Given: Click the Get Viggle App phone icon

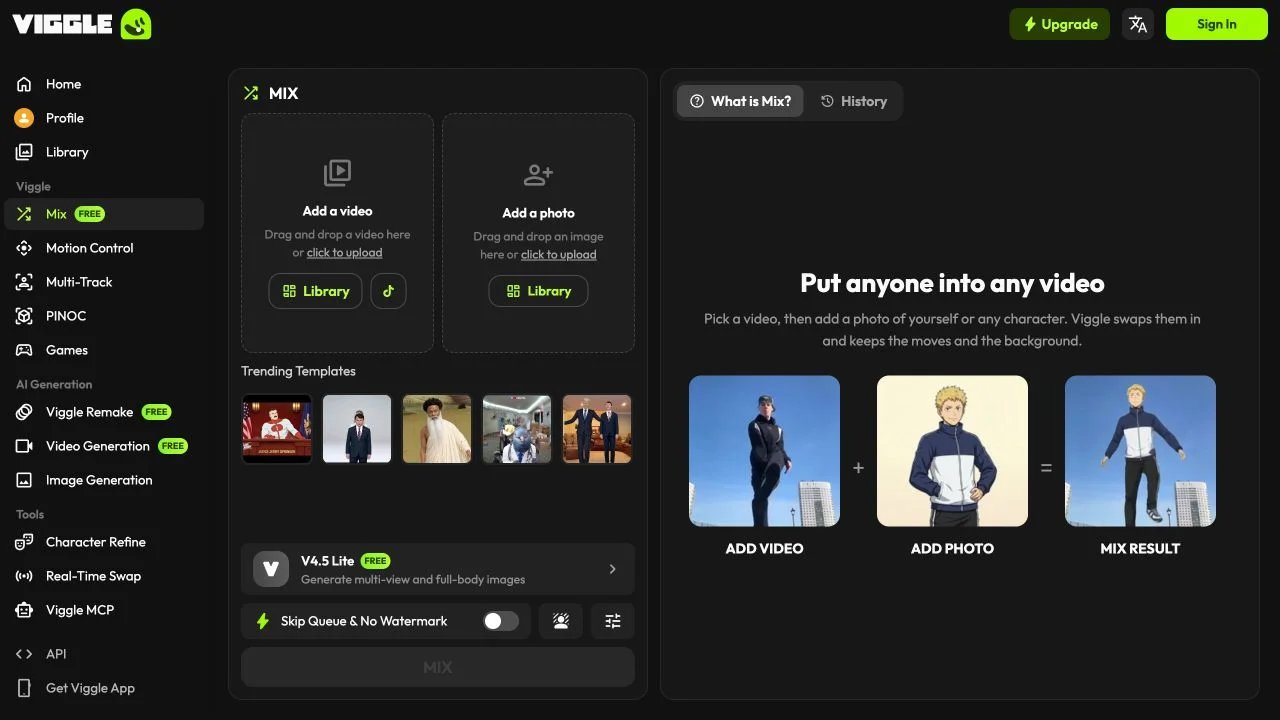Looking at the screenshot, I should pos(24,688).
